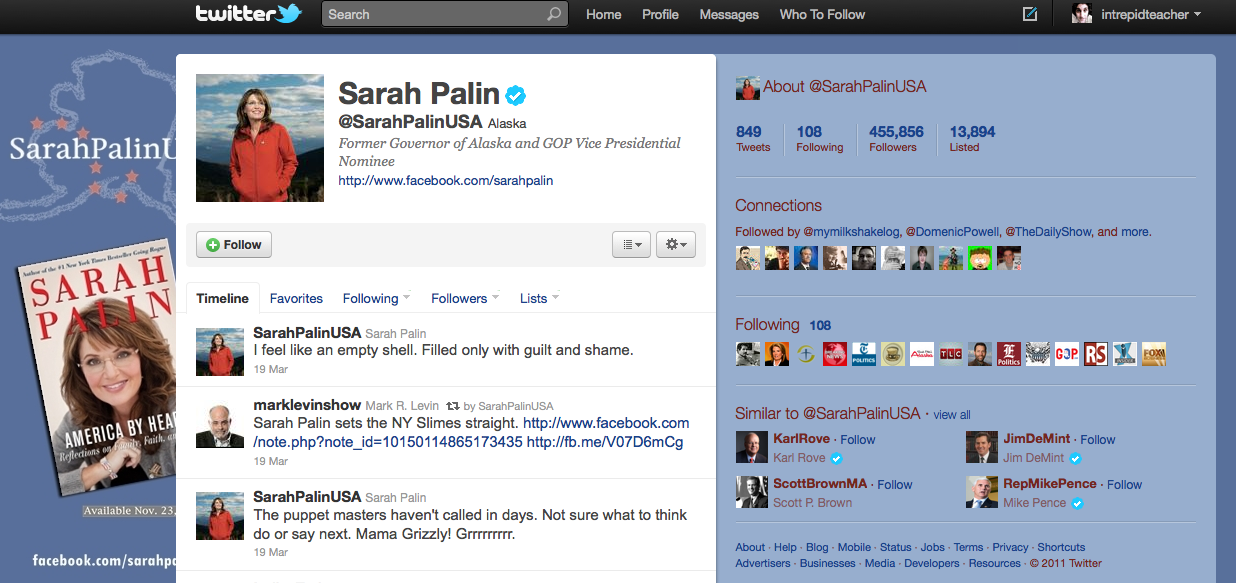Open the RS icon in Following

coord(1096,354)
